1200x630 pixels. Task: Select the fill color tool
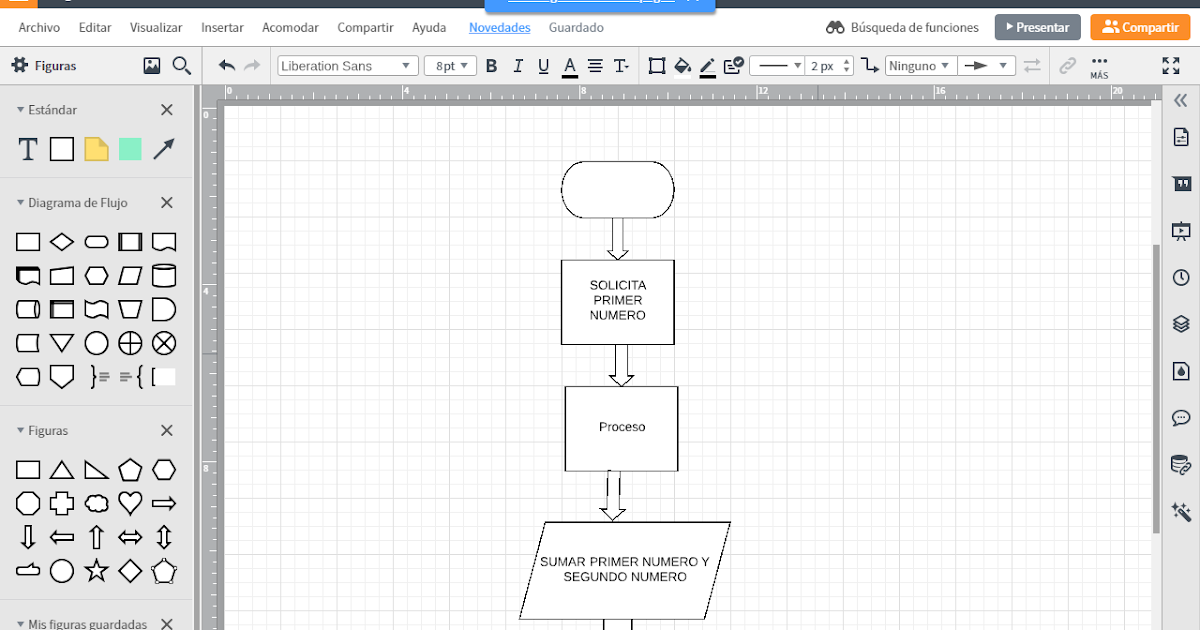click(683, 65)
